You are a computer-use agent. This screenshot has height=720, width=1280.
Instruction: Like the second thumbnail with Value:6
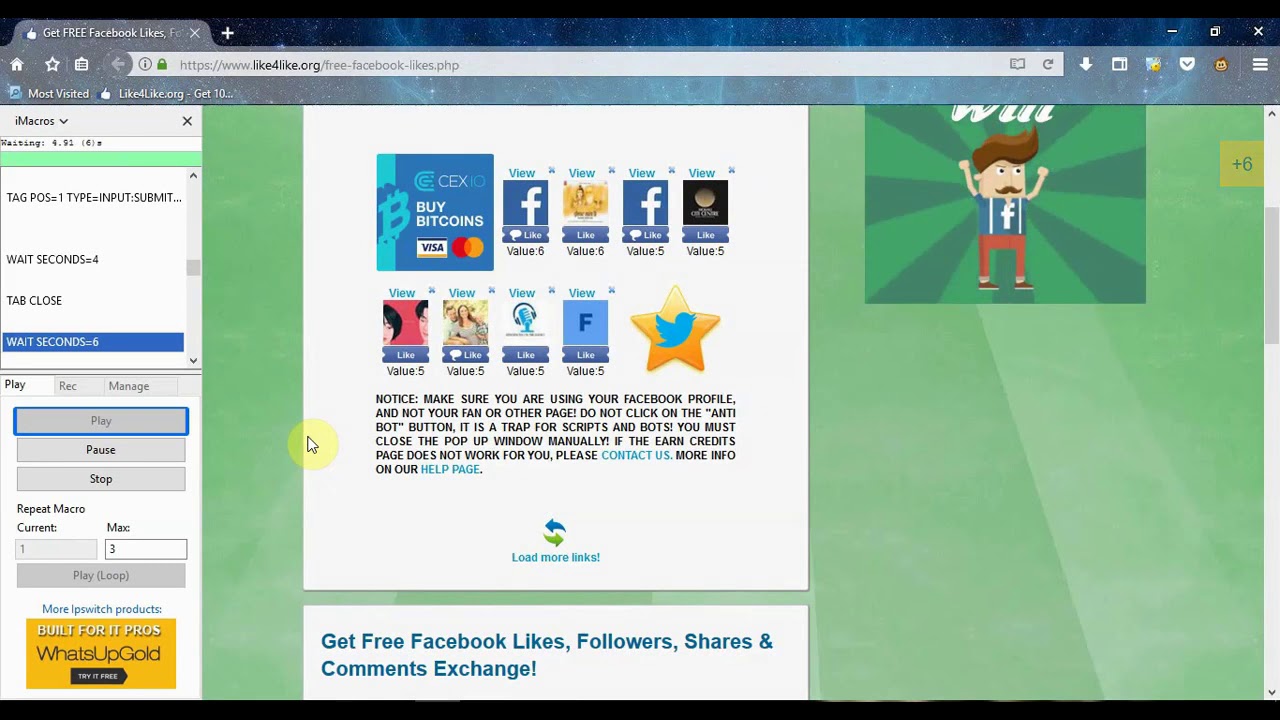(585, 235)
